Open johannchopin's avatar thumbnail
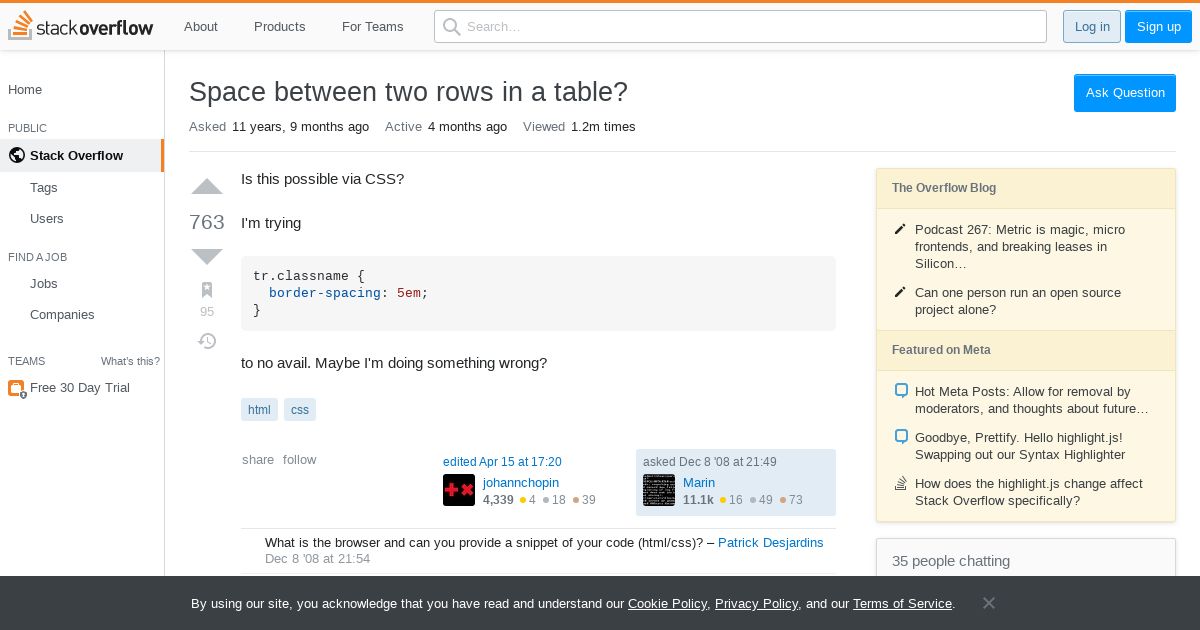 459,490
